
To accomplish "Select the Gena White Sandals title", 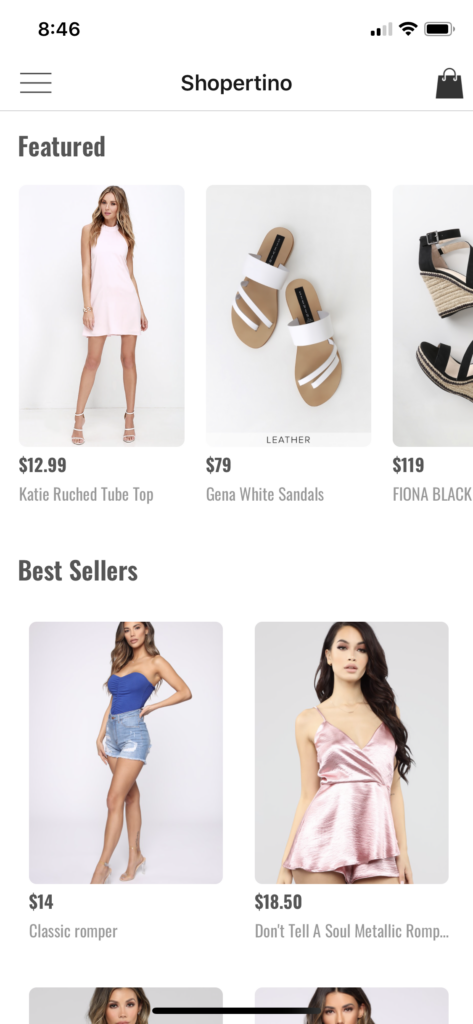I will pos(265,494).
